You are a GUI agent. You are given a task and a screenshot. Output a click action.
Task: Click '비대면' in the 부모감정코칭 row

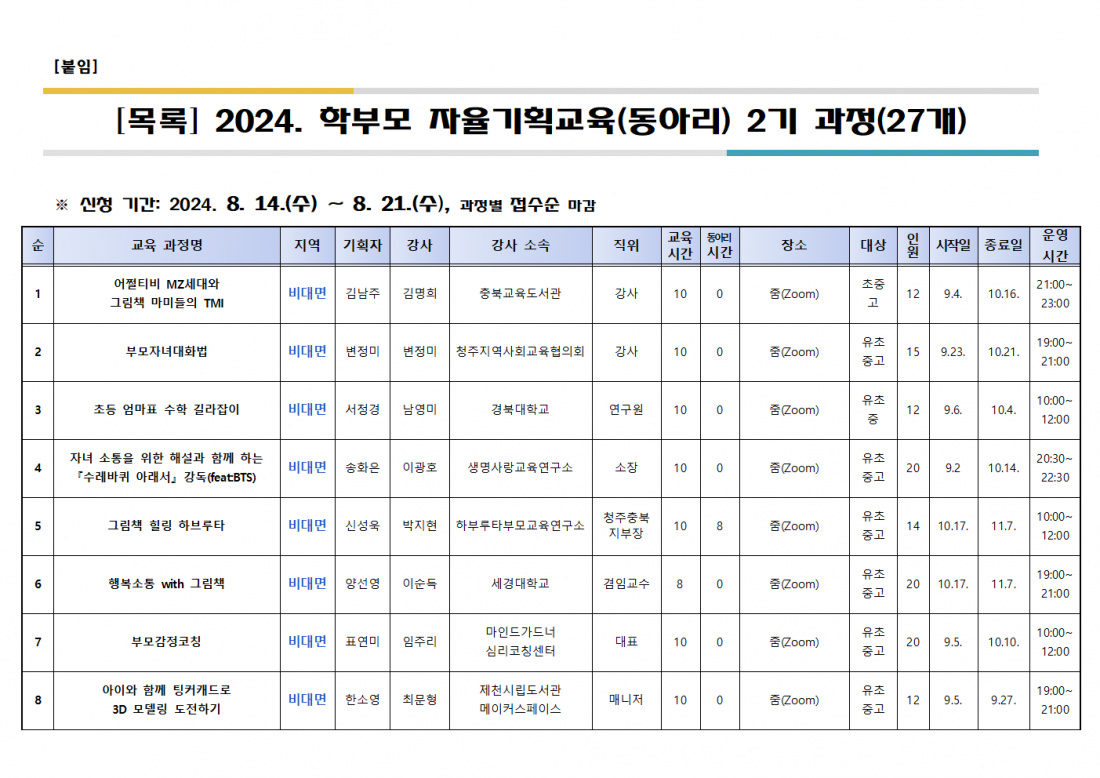[x=307, y=642]
